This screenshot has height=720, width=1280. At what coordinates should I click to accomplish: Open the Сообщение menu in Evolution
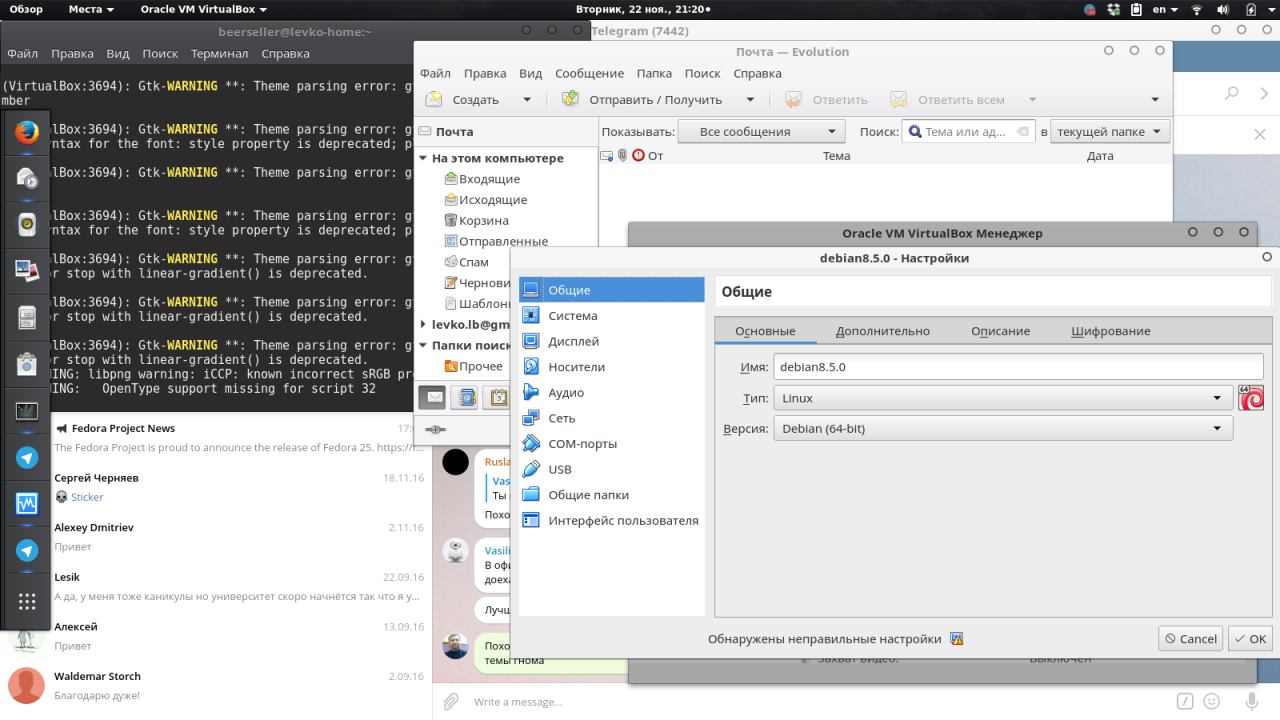coord(589,73)
